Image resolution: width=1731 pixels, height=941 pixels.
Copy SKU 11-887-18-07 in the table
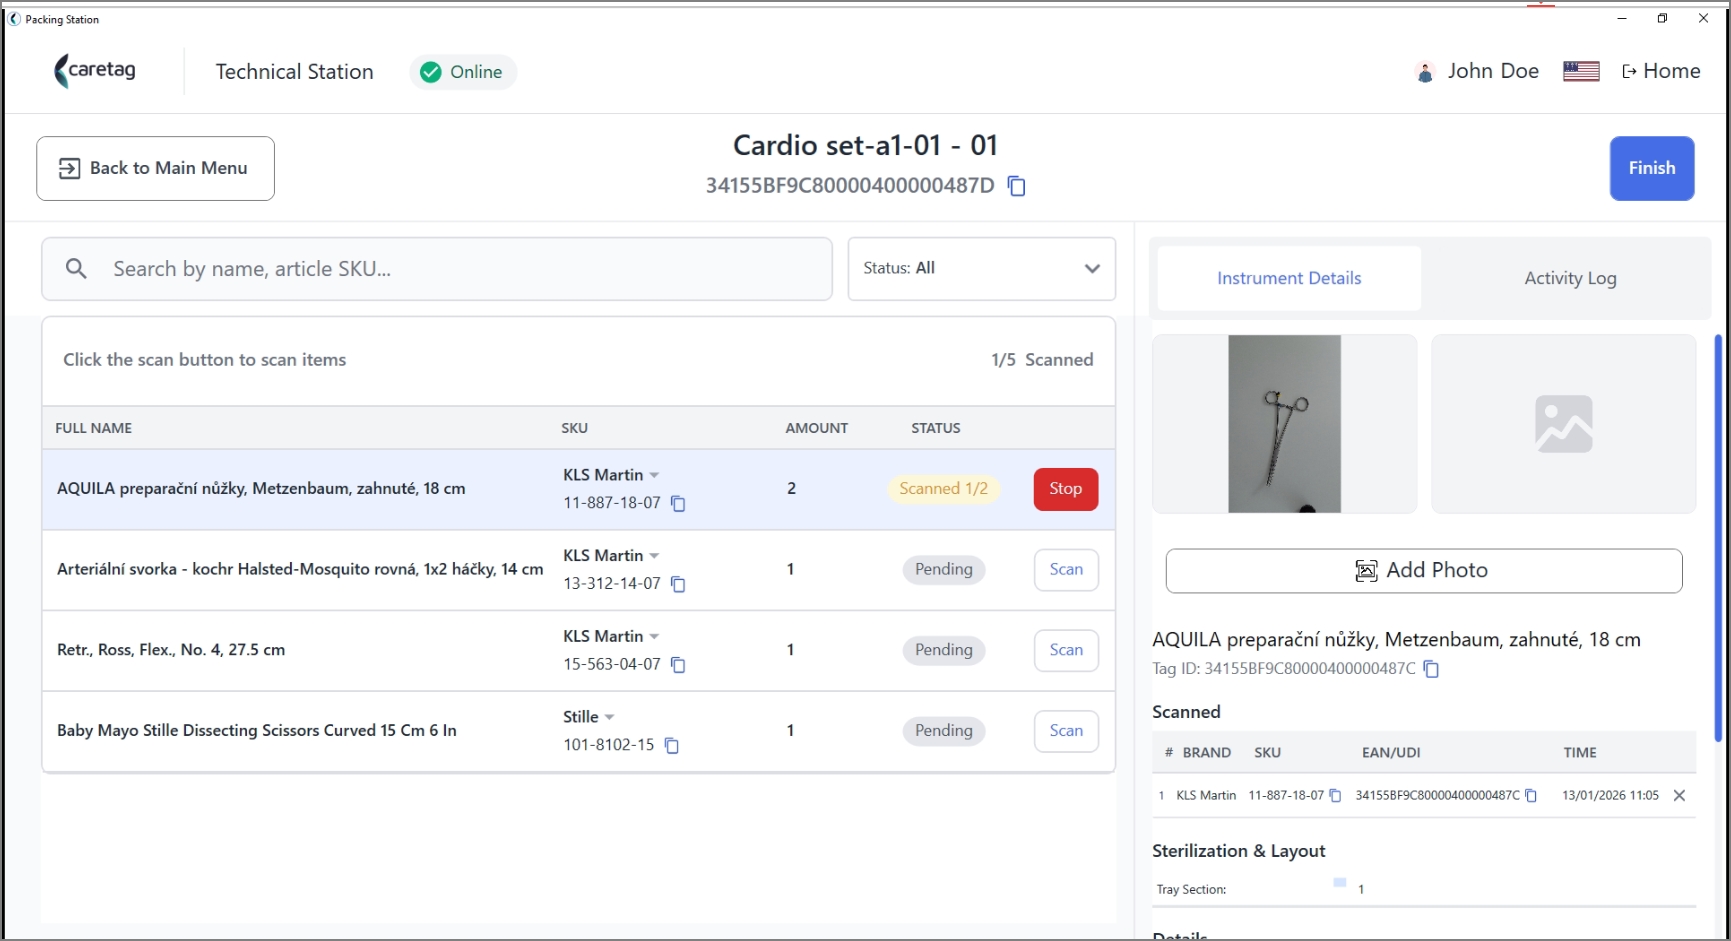coord(678,503)
